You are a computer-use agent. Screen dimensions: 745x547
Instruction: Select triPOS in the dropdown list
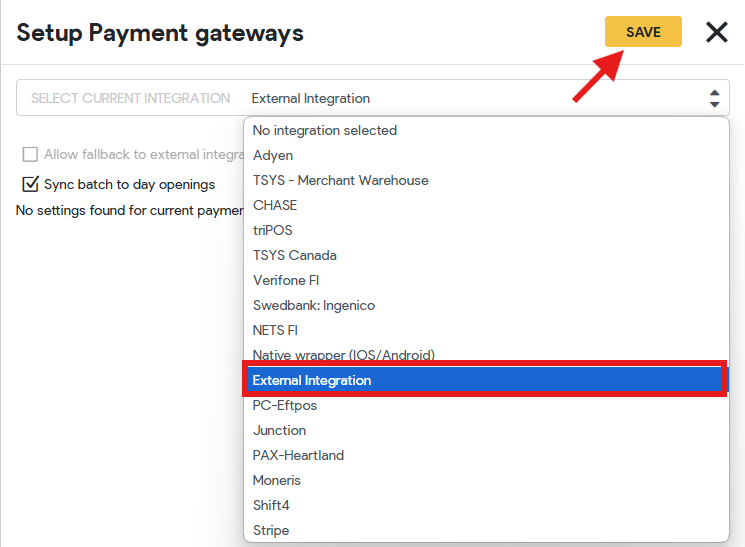click(486, 230)
